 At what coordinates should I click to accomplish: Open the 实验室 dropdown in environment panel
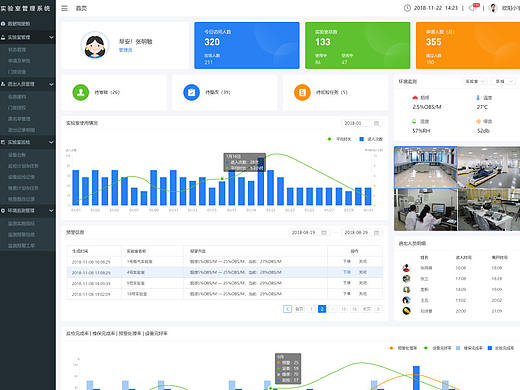(x=475, y=81)
